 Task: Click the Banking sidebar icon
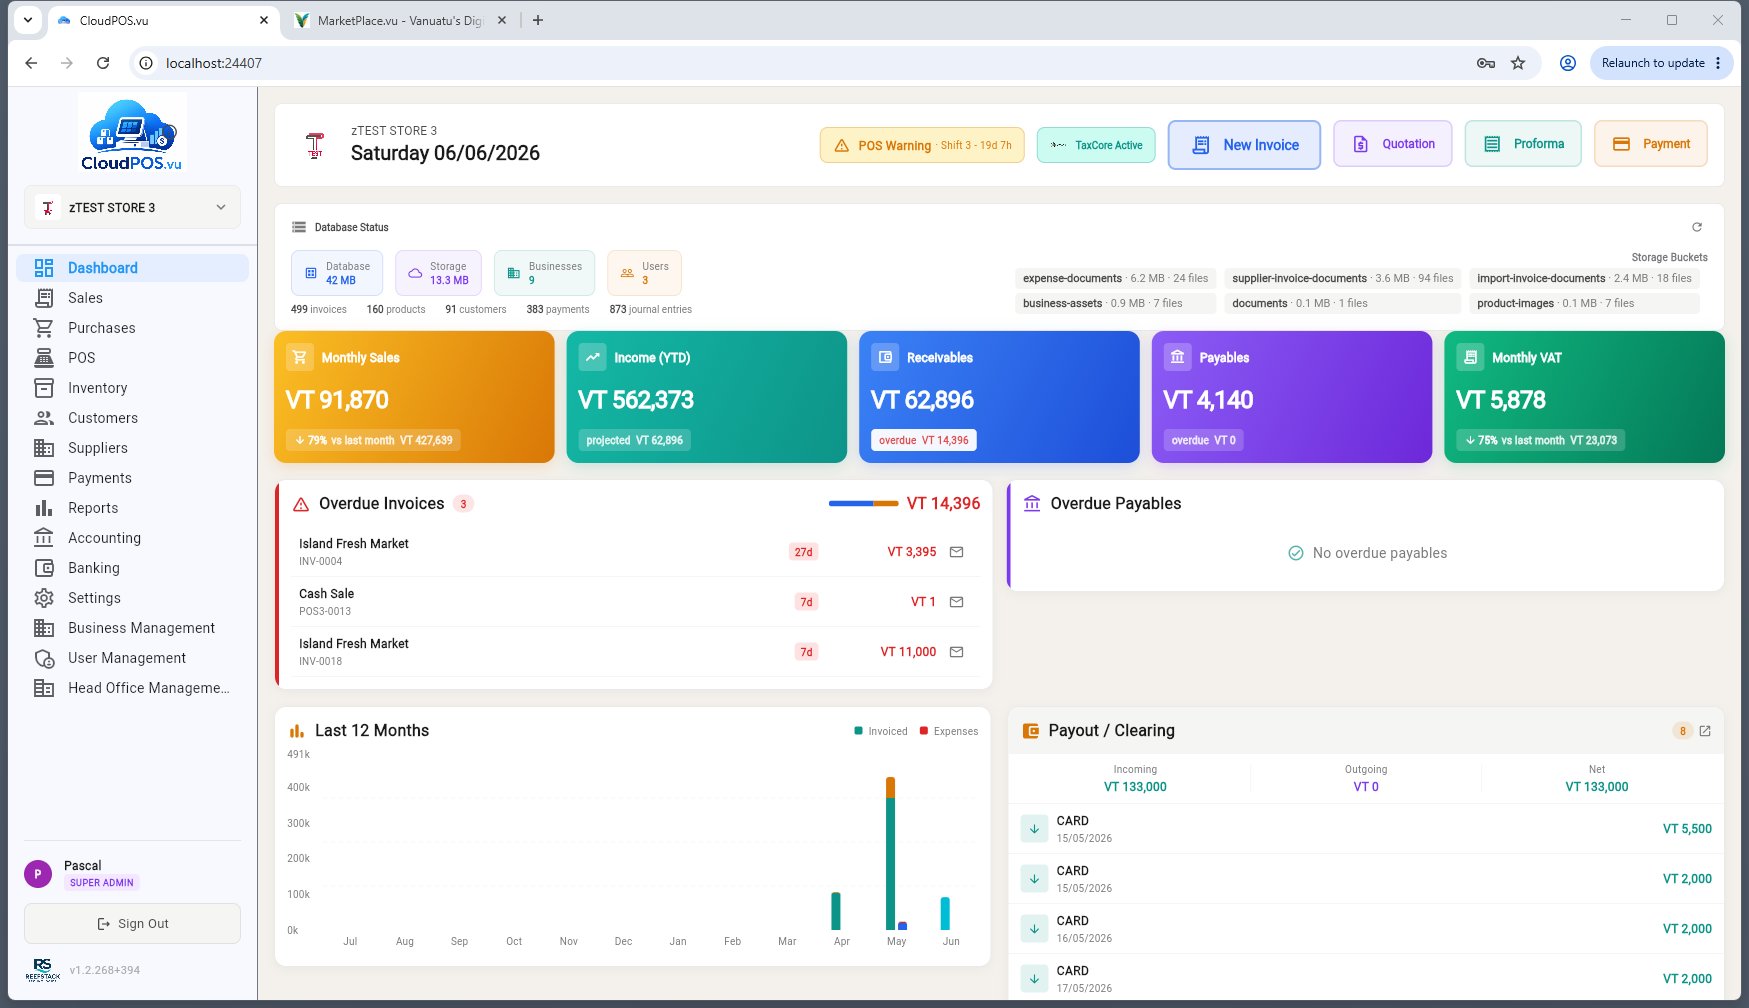pos(44,568)
